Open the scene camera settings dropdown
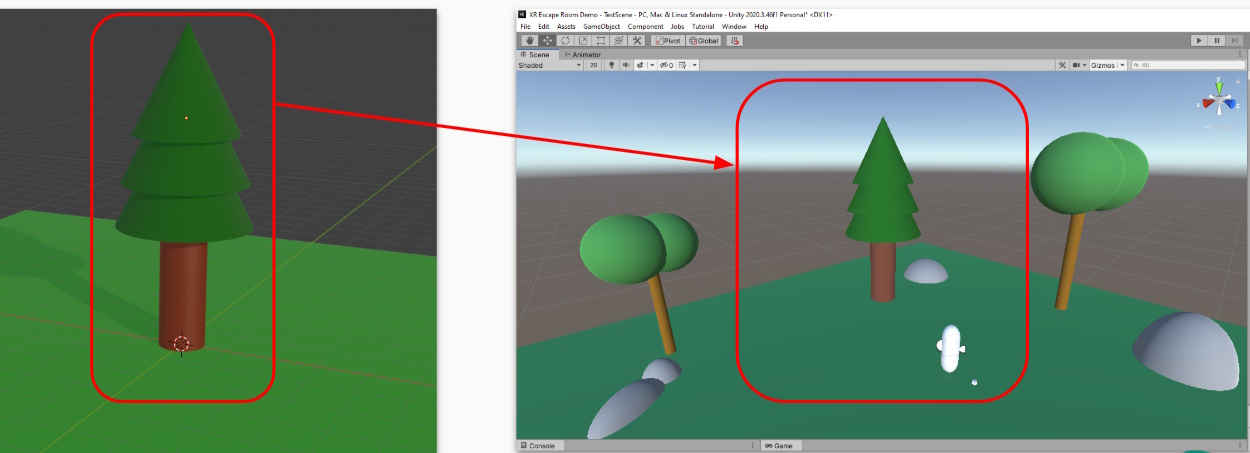Screen dimensions: 1250x453 [x=1079, y=65]
